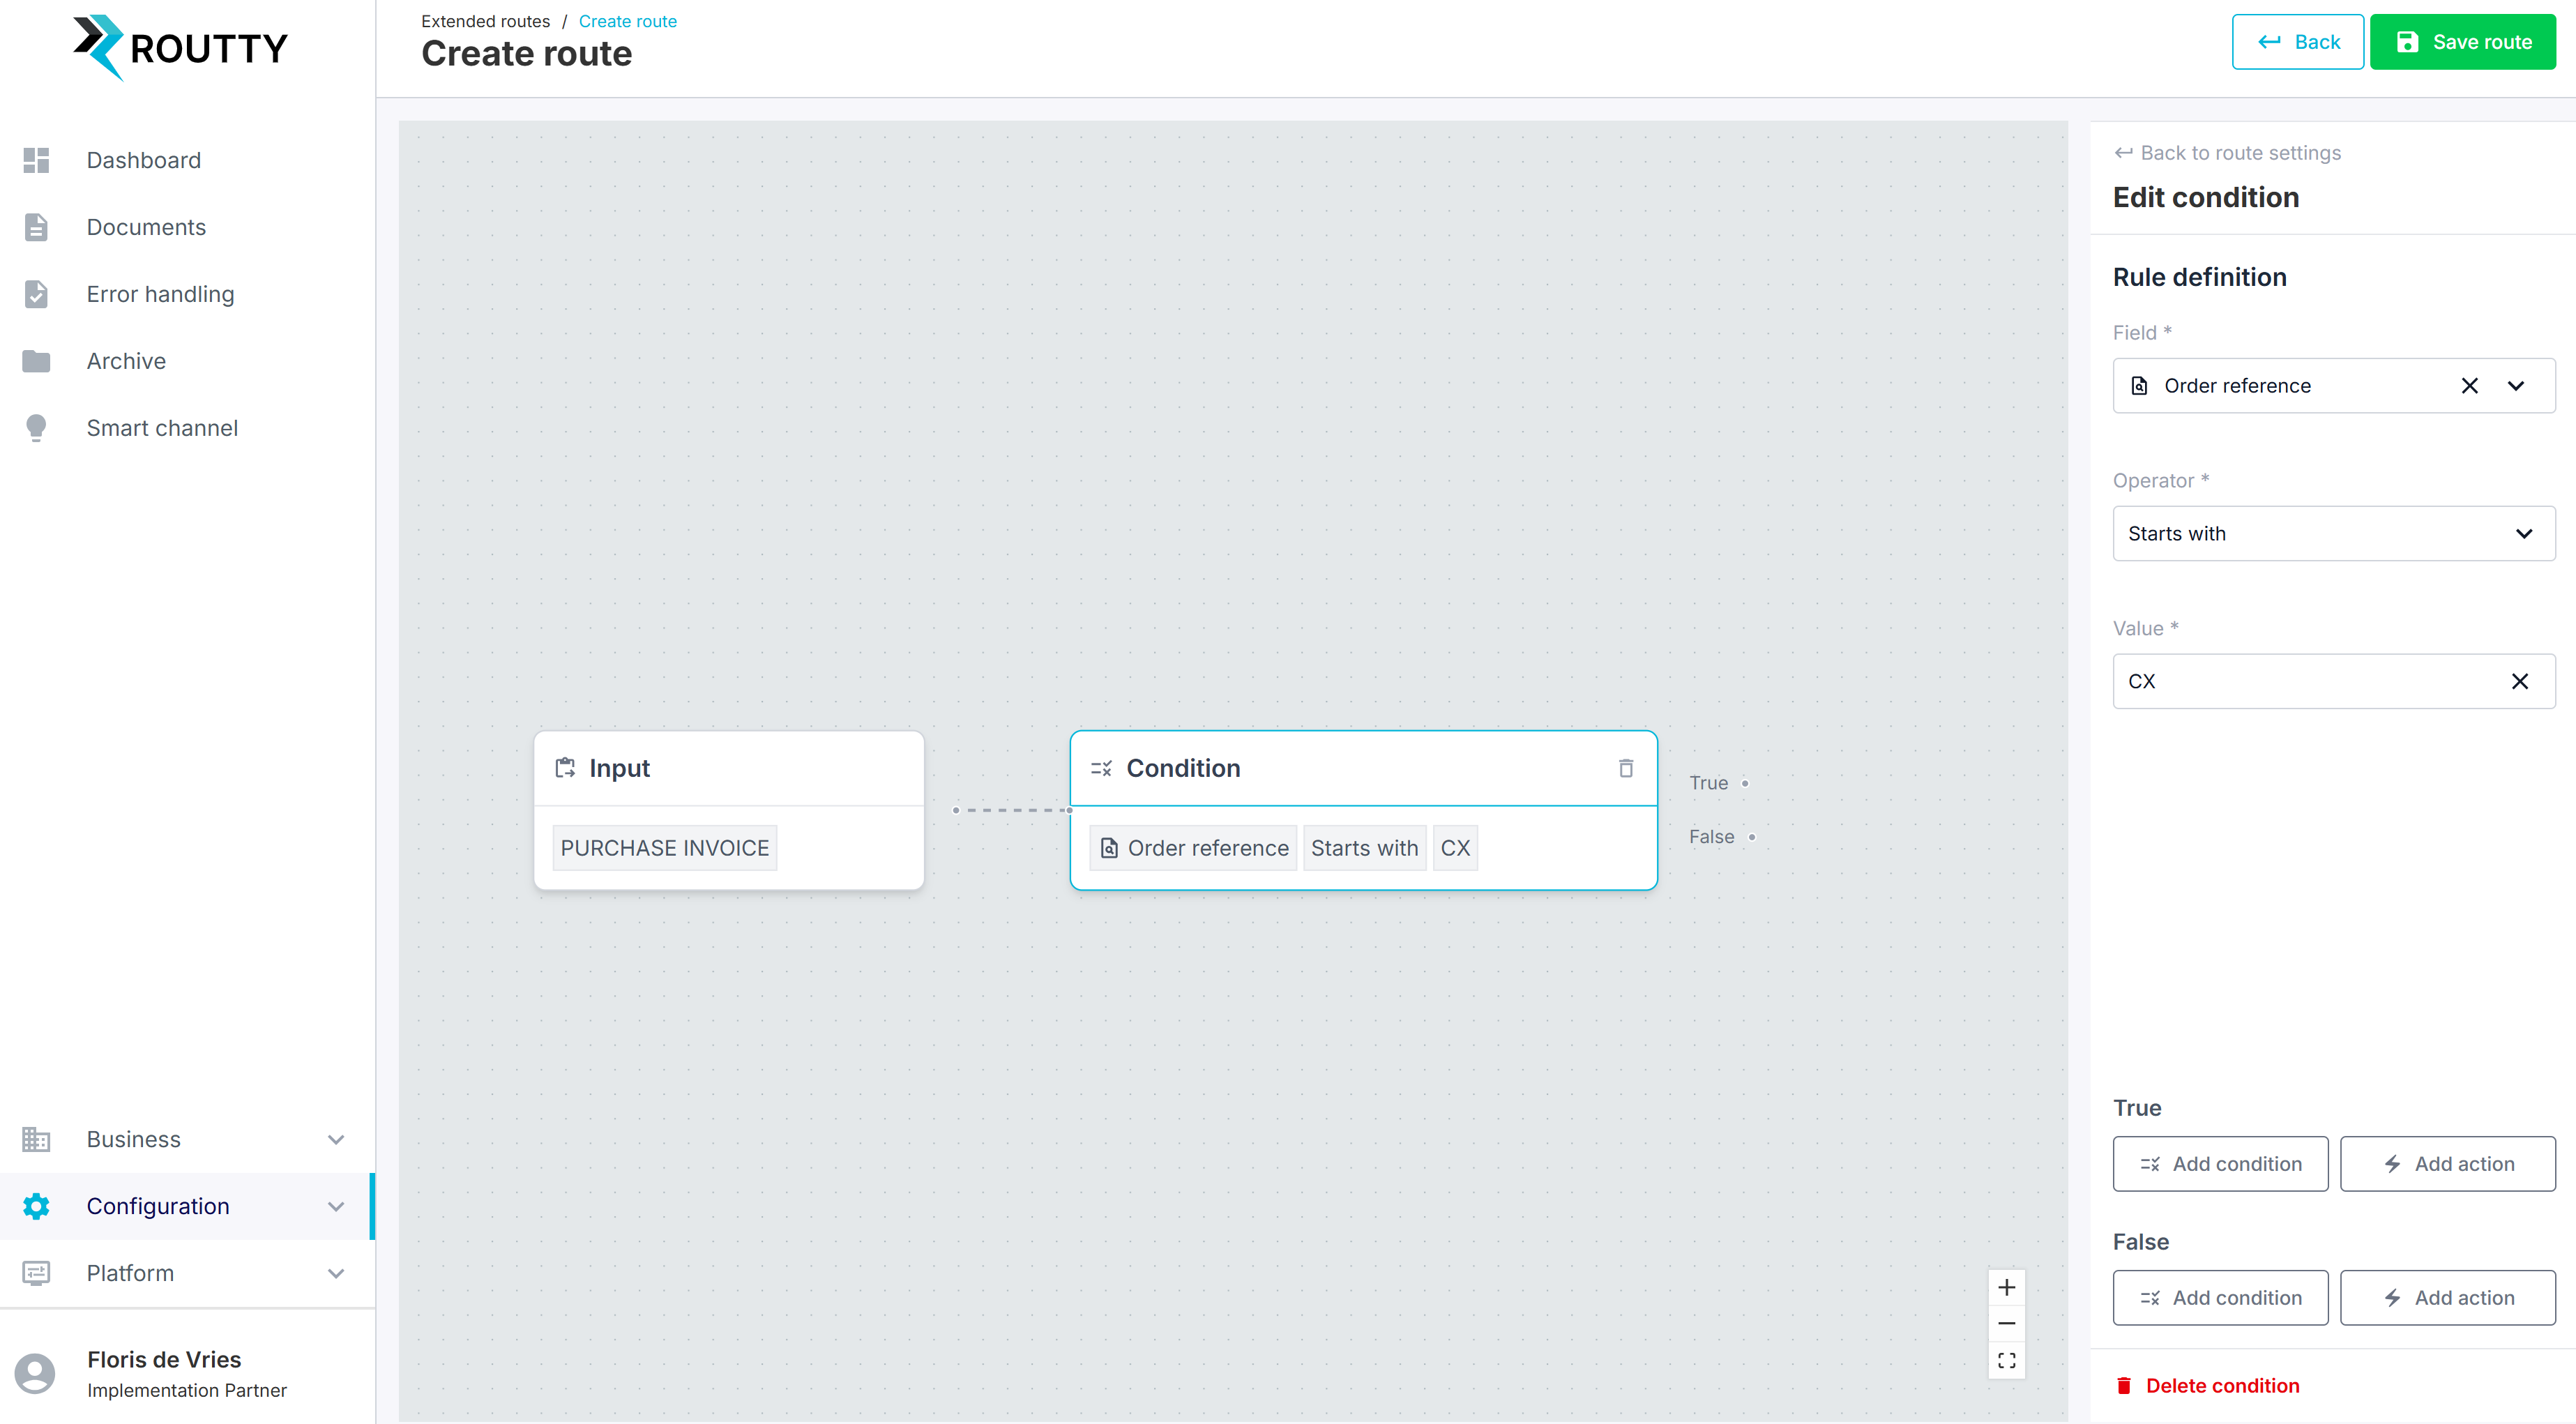Click the trash icon on Condition node
Screen dimensions: 2576x1424
pos(1626,768)
